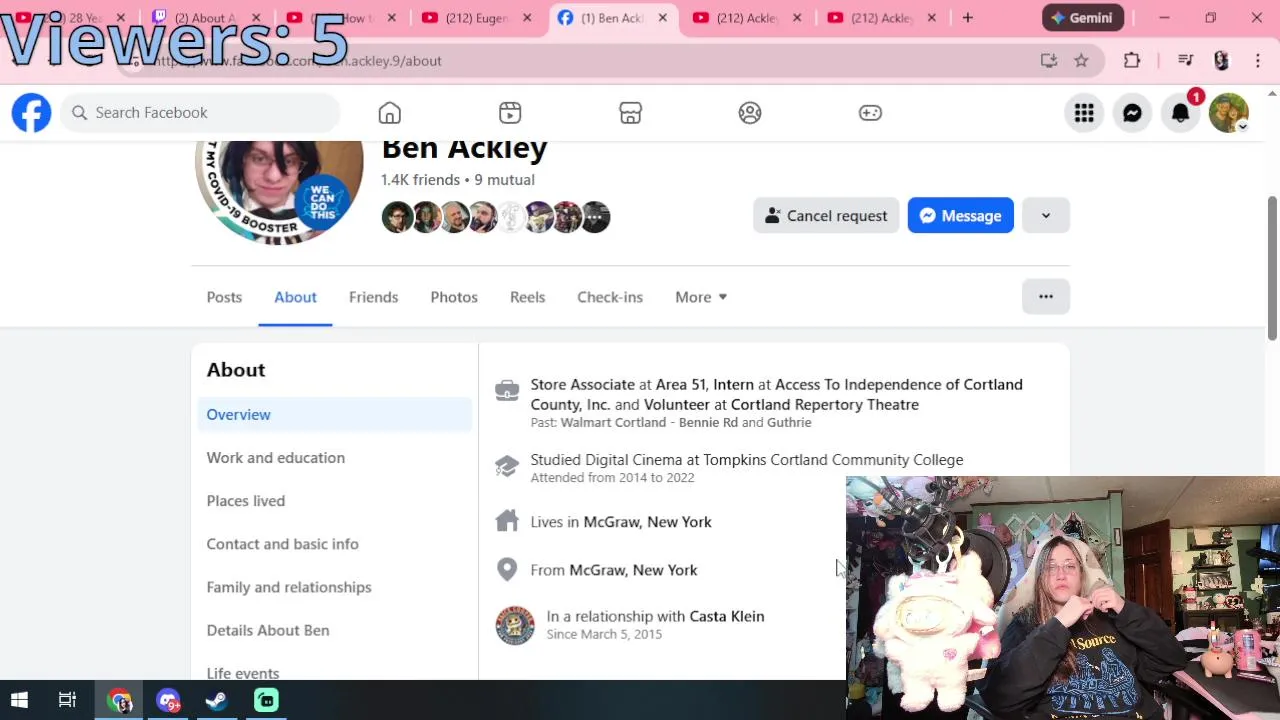Click the mutual friends avatars row
1280x720 pixels.
496,217
